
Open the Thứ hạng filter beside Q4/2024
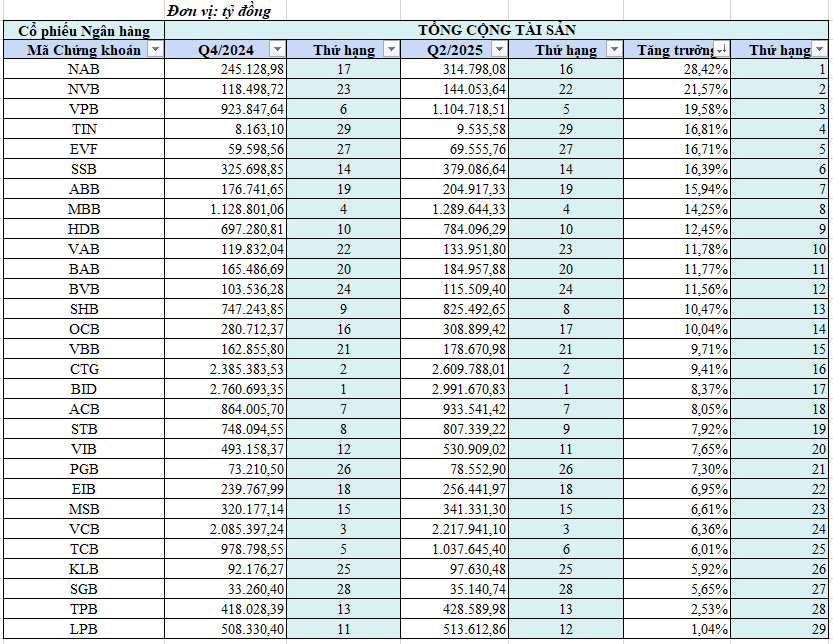391,49
